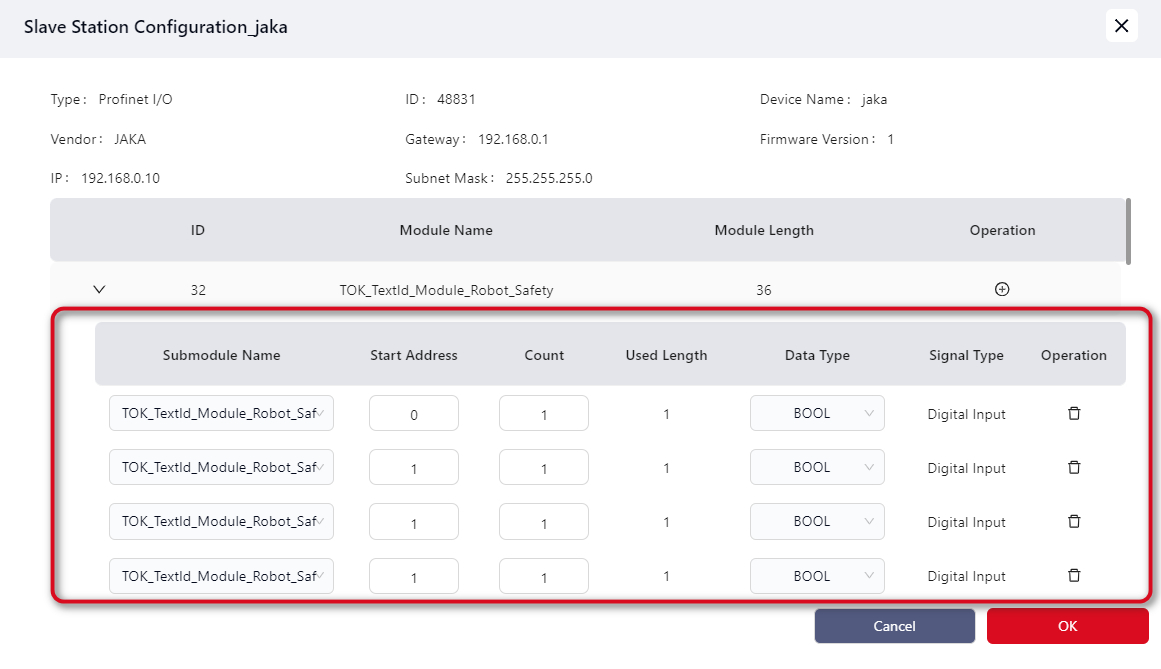Delete the third submodule row

[1074, 522]
